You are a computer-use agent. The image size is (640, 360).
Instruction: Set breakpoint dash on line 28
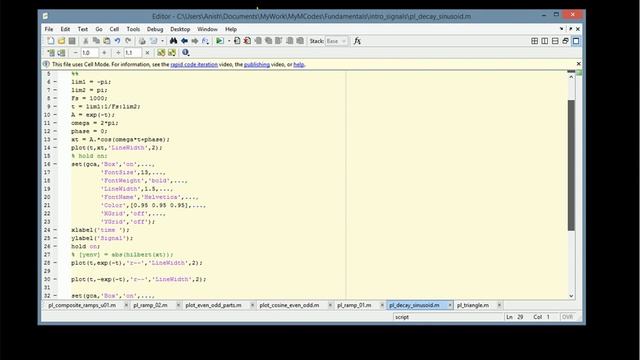[55, 263]
